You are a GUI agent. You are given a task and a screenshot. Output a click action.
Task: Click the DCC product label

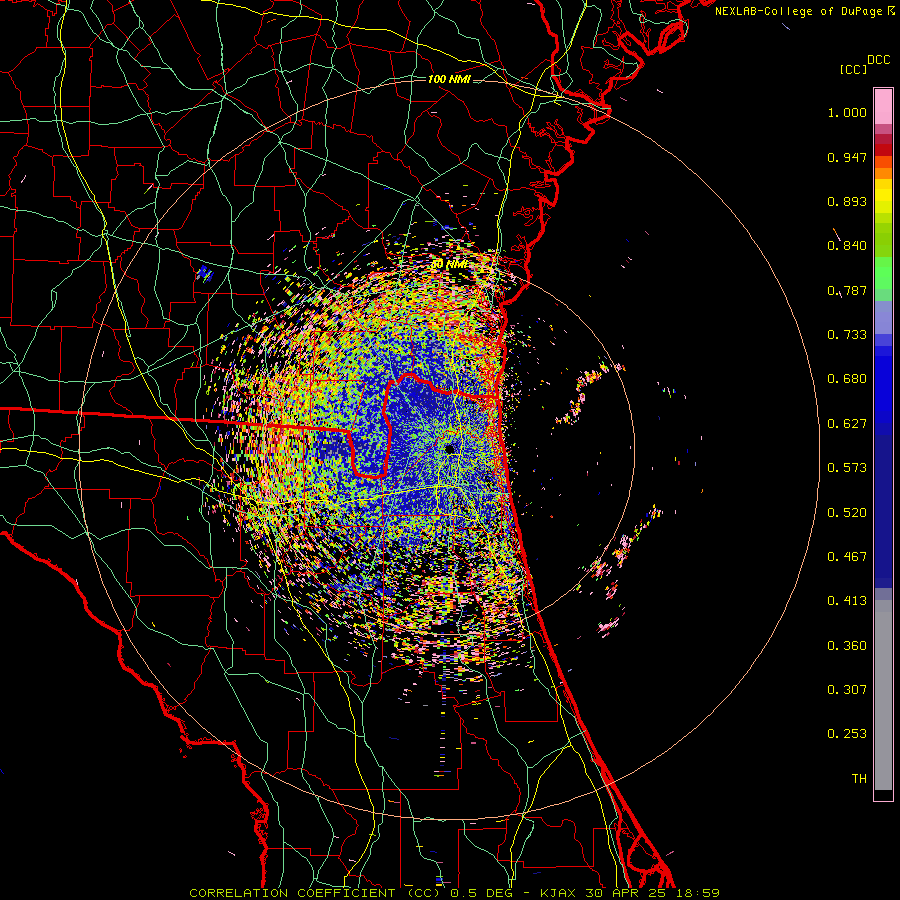click(878, 60)
